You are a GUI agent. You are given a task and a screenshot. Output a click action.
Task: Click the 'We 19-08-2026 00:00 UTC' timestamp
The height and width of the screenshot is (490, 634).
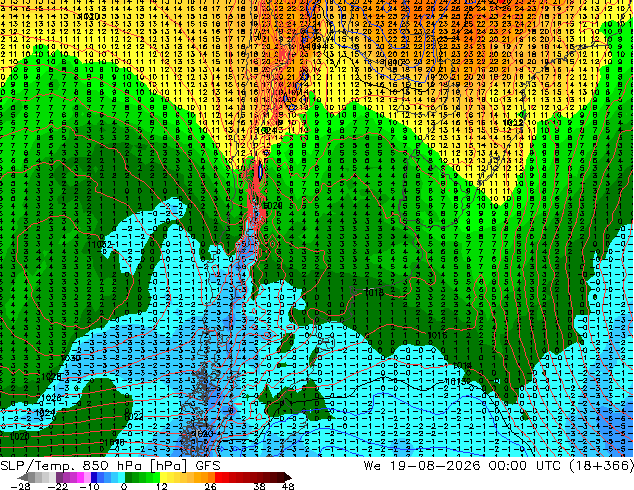tap(464, 466)
